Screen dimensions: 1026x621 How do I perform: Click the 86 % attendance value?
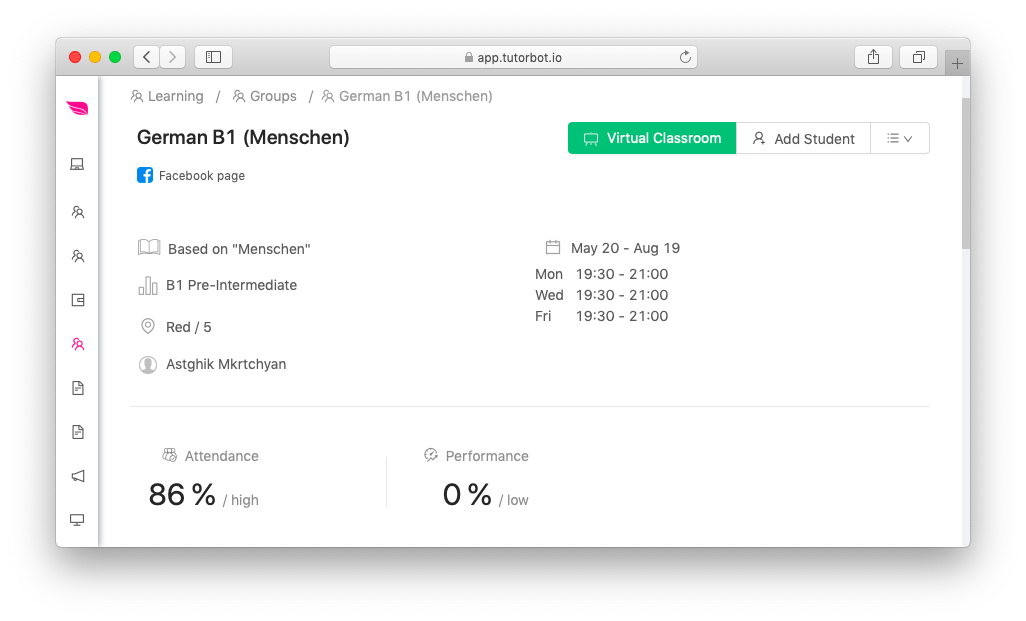(x=182, y=495)
